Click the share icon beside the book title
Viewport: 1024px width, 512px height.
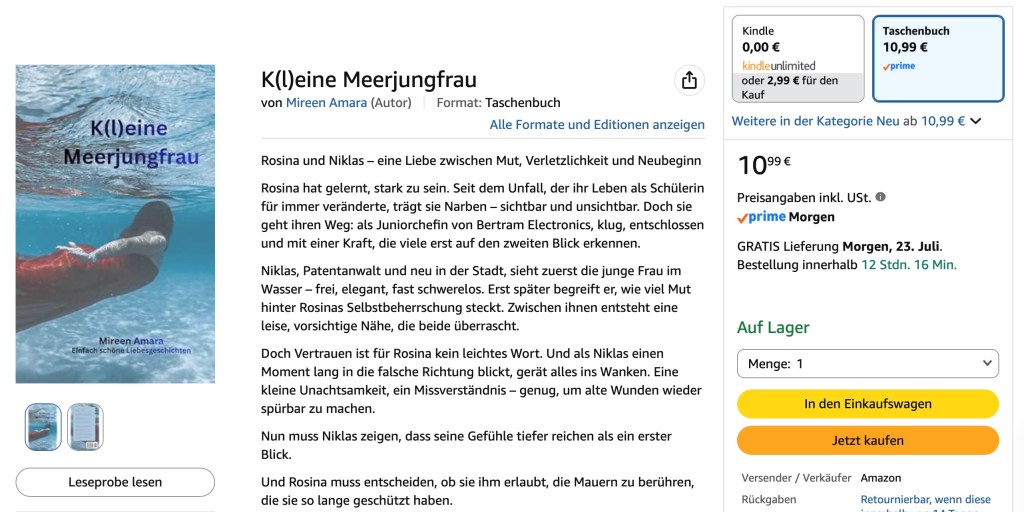click(689, 80)
